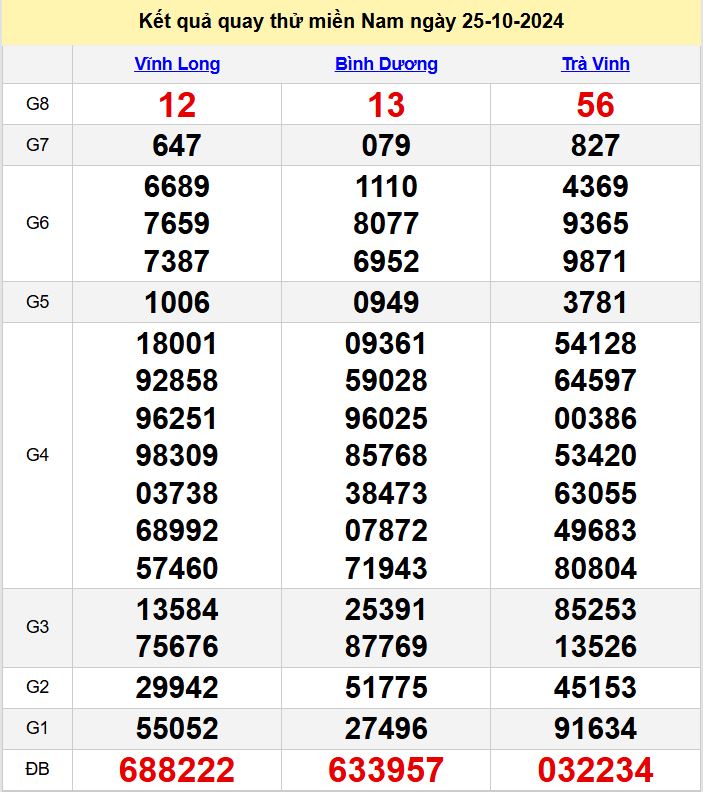Click G6 value 8077

tap(386, 224)
